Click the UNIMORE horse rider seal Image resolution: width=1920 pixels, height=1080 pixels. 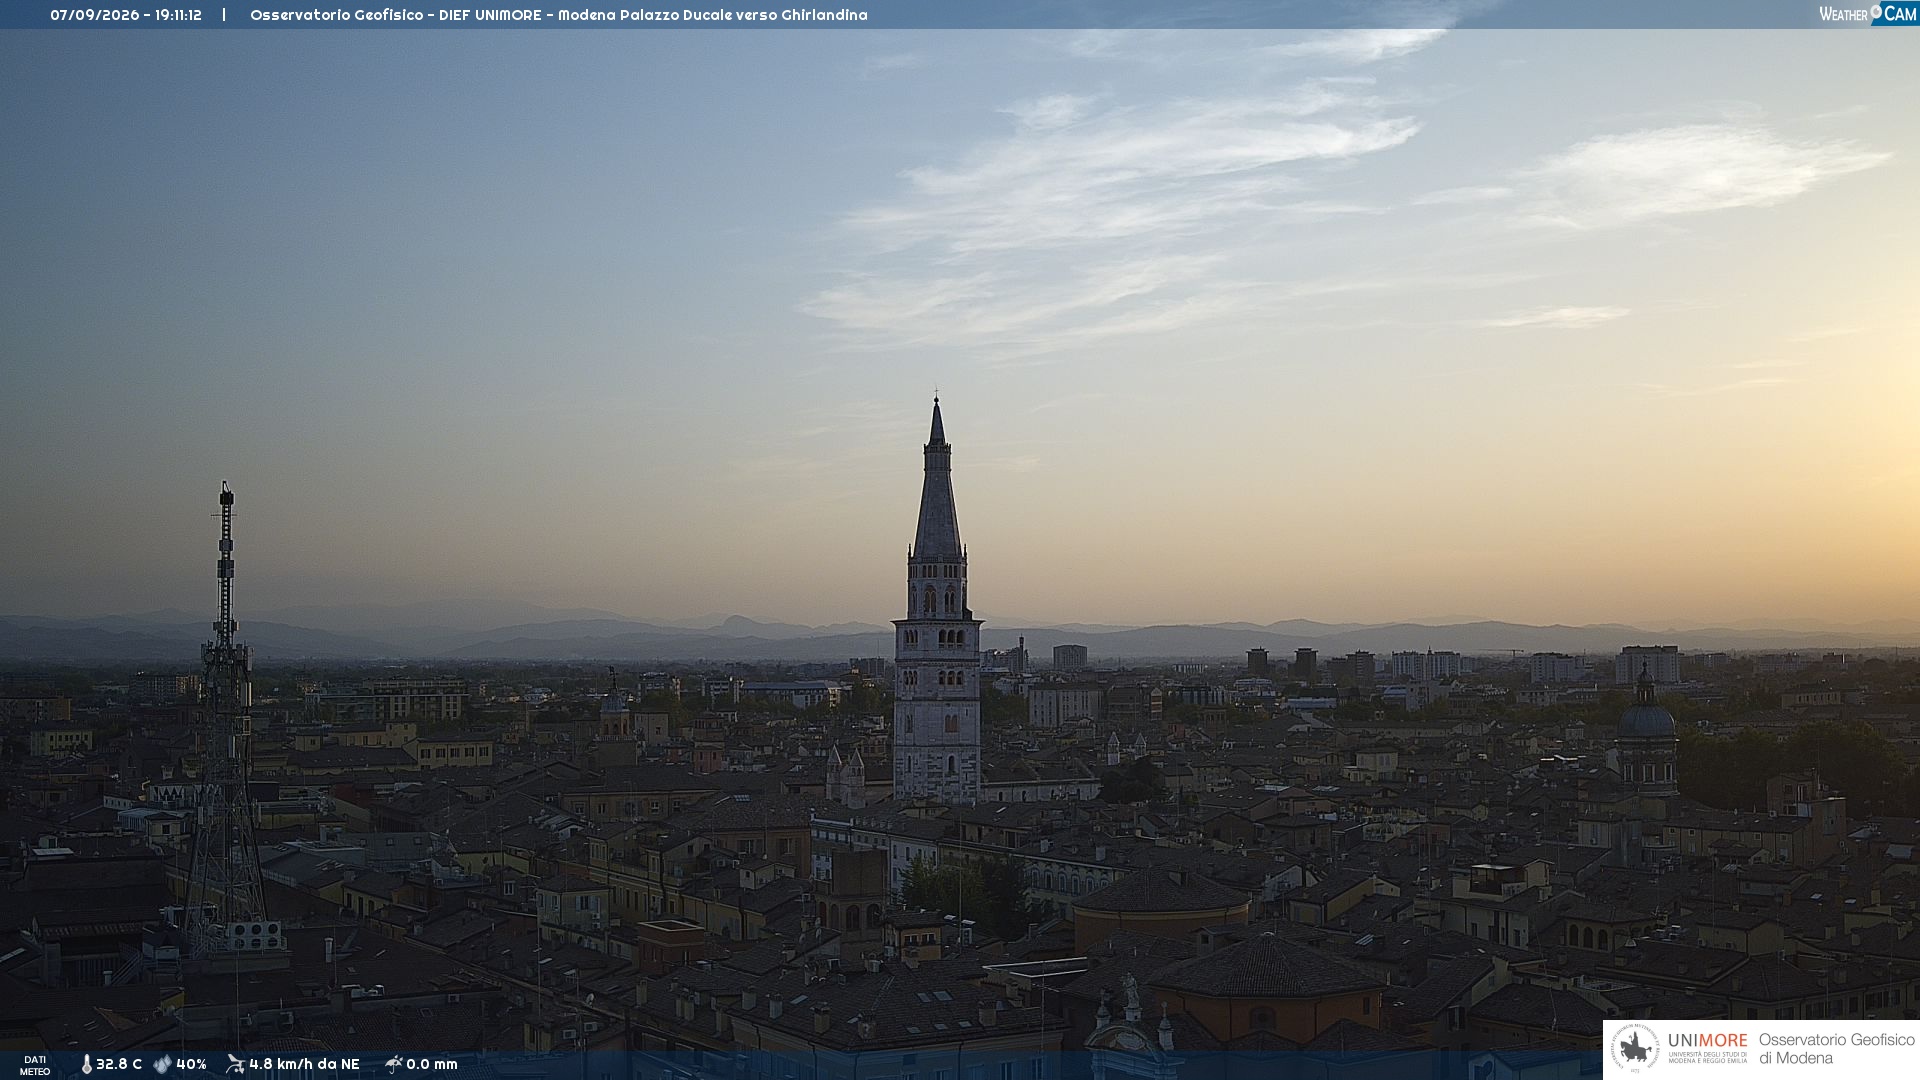click(1635, 1048)
